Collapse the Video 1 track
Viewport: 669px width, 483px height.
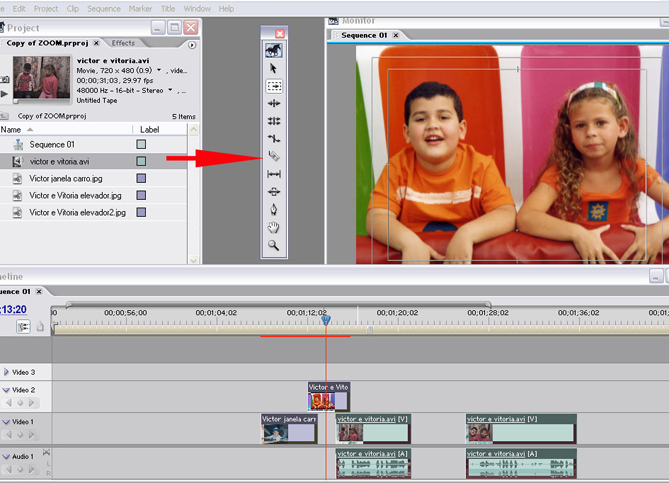[7, 422]
